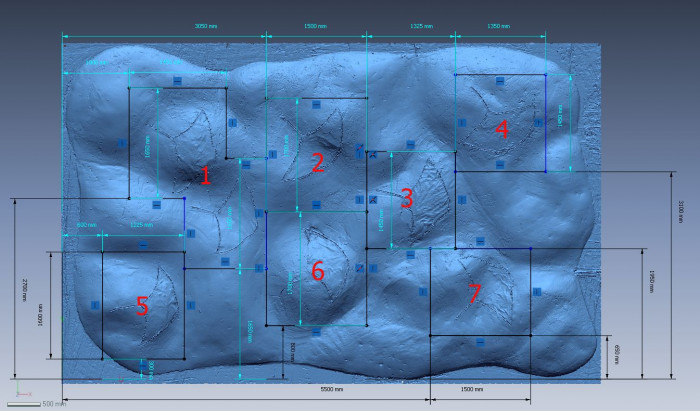Click the red number 6 region label
The height and width of the screenshot is (411, 700).
tap(318, 271)
